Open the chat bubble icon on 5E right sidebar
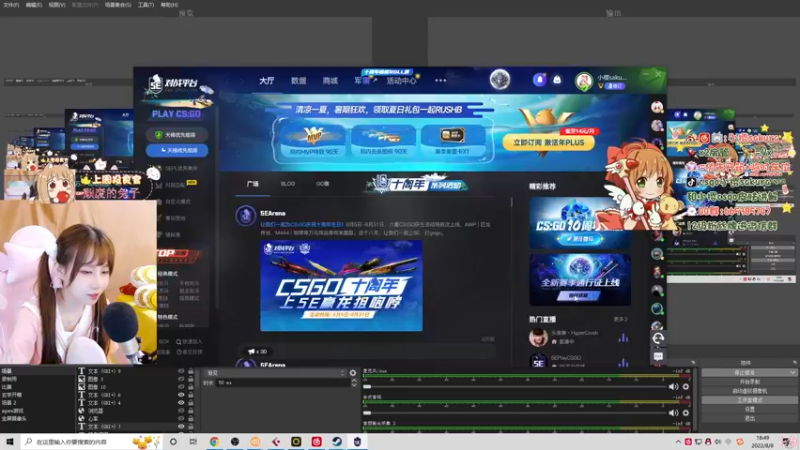 click(658, 356)
